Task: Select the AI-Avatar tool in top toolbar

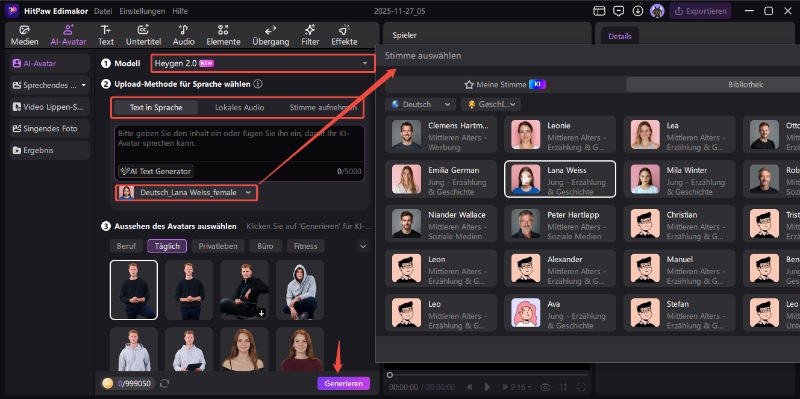Action: [68, 35]
